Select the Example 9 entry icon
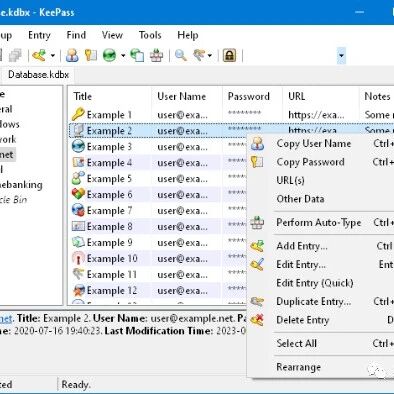 78,242
